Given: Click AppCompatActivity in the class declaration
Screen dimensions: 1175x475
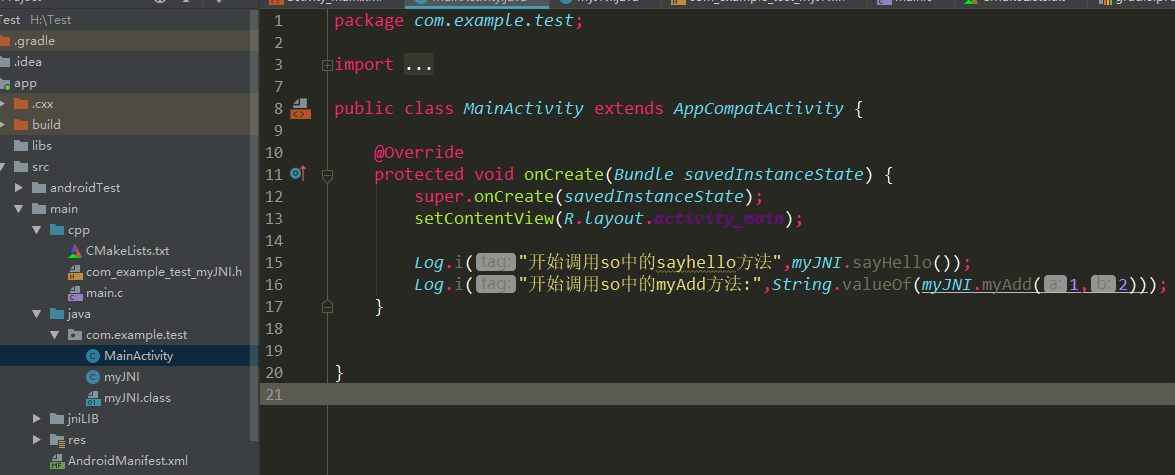Looking at the screenshot, I should [x=758, y=109].
